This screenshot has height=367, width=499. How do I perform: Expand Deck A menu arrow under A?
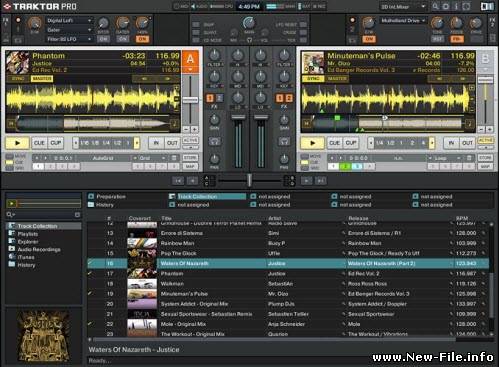pos(190,70)
